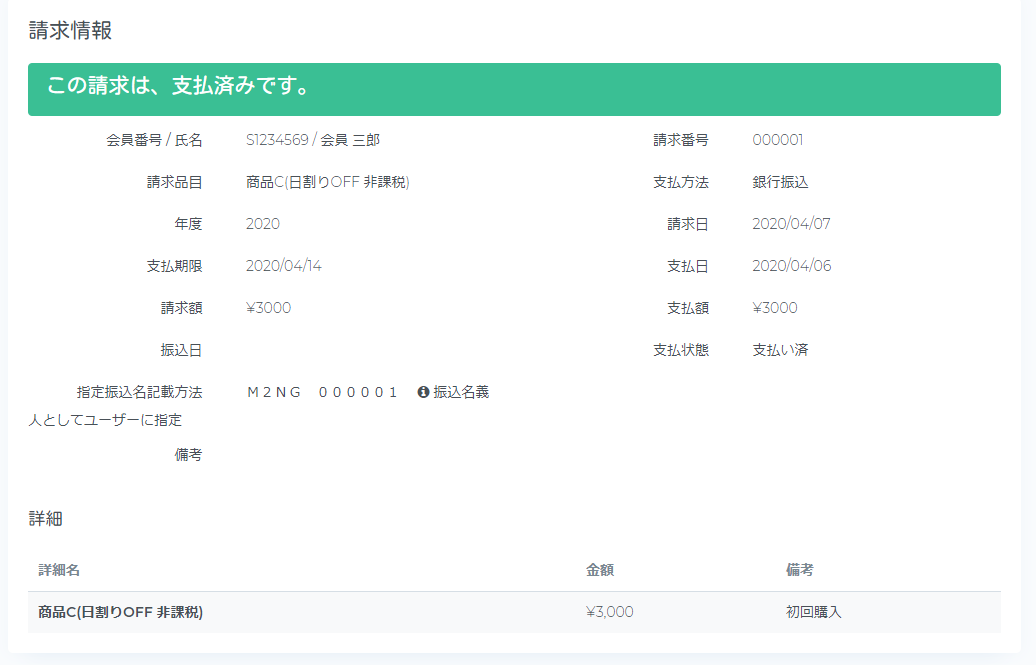Click the 振込名義 label text

[461, 392]
